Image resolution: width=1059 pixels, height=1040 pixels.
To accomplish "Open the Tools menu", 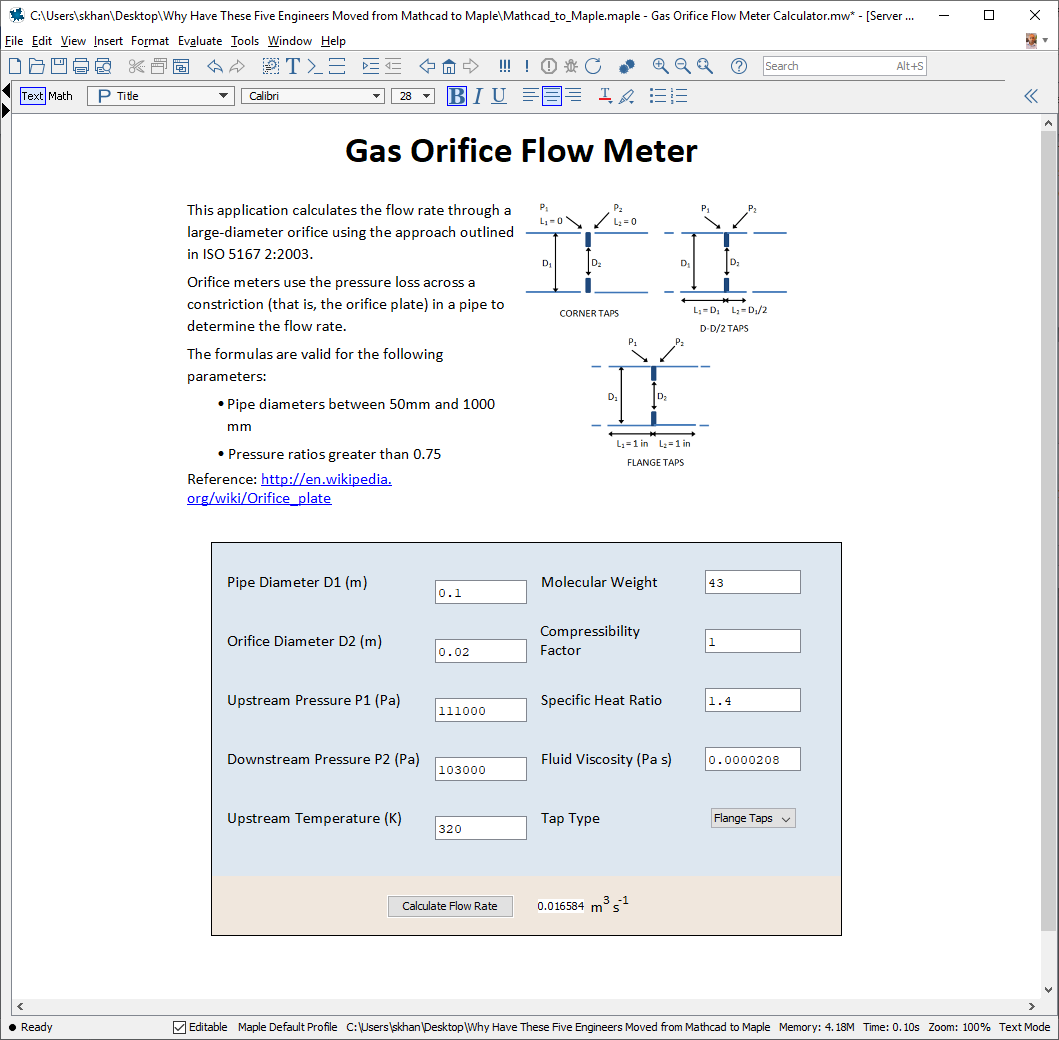I will pyautogui.click(x=244, y=41).
